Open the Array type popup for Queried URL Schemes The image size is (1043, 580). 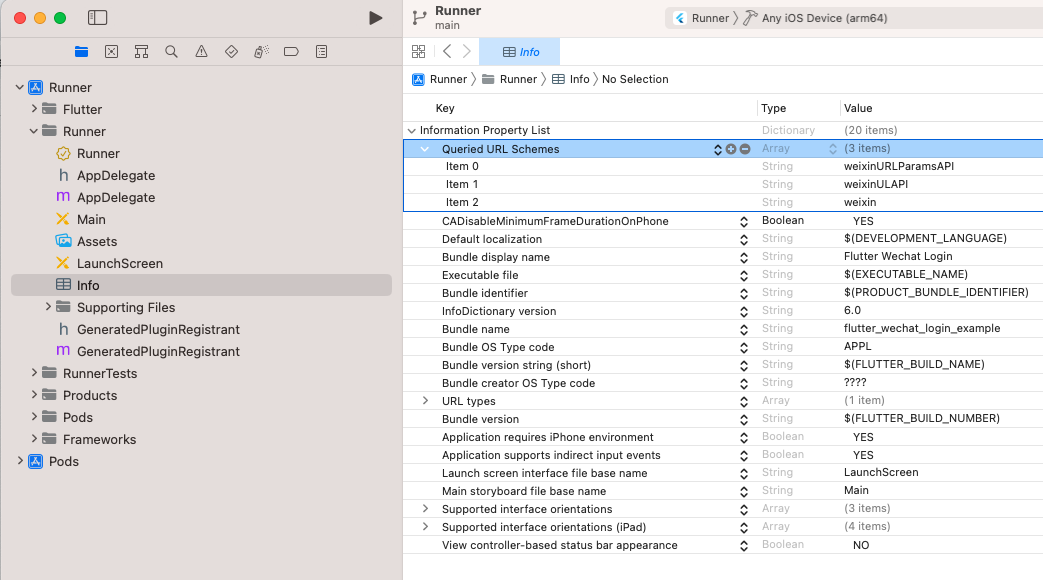(x=833, y=149)
